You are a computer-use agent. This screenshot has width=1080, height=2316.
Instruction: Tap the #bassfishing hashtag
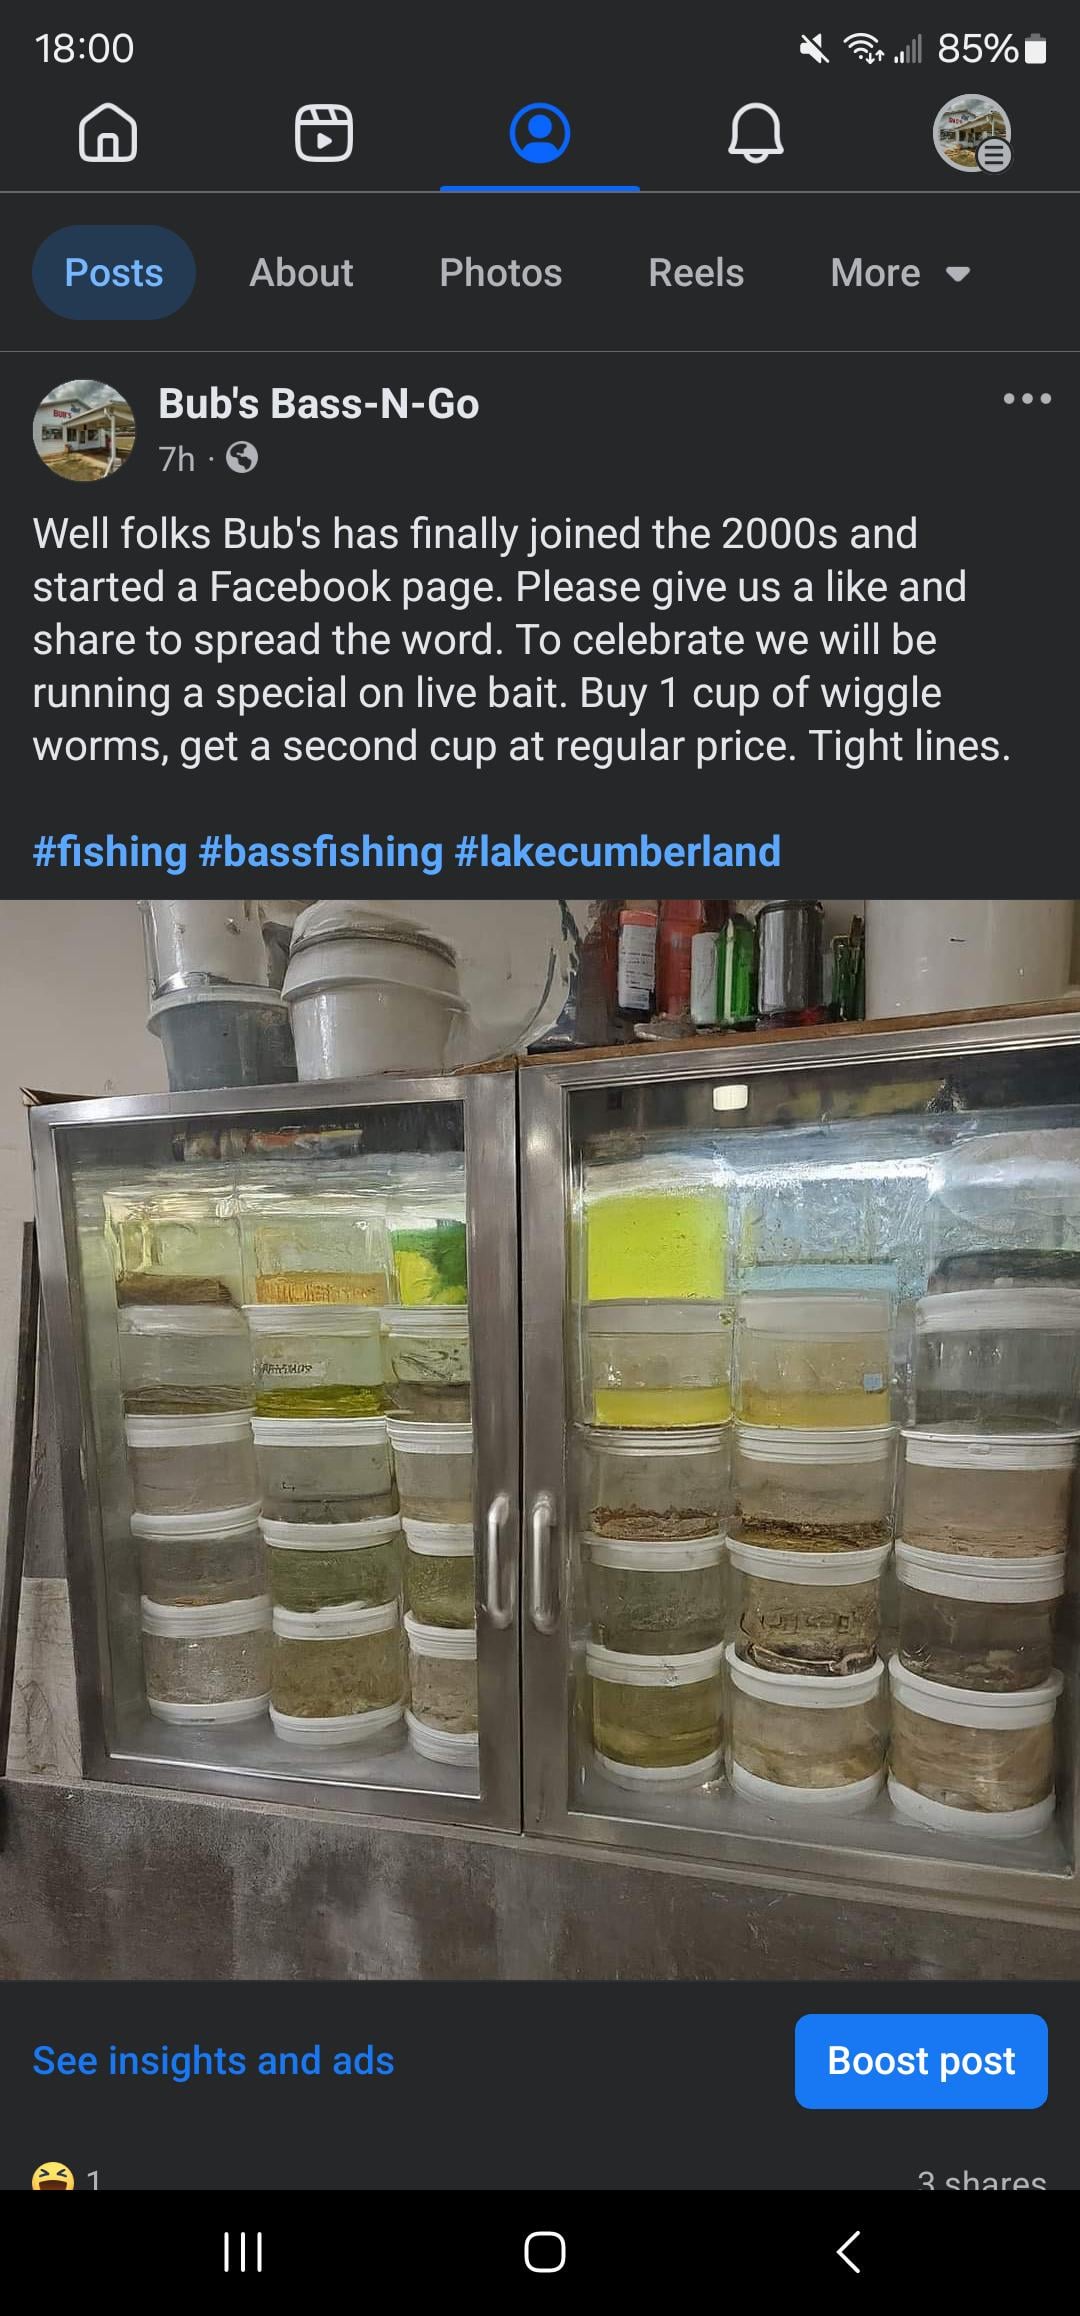(x=321, y=852)
